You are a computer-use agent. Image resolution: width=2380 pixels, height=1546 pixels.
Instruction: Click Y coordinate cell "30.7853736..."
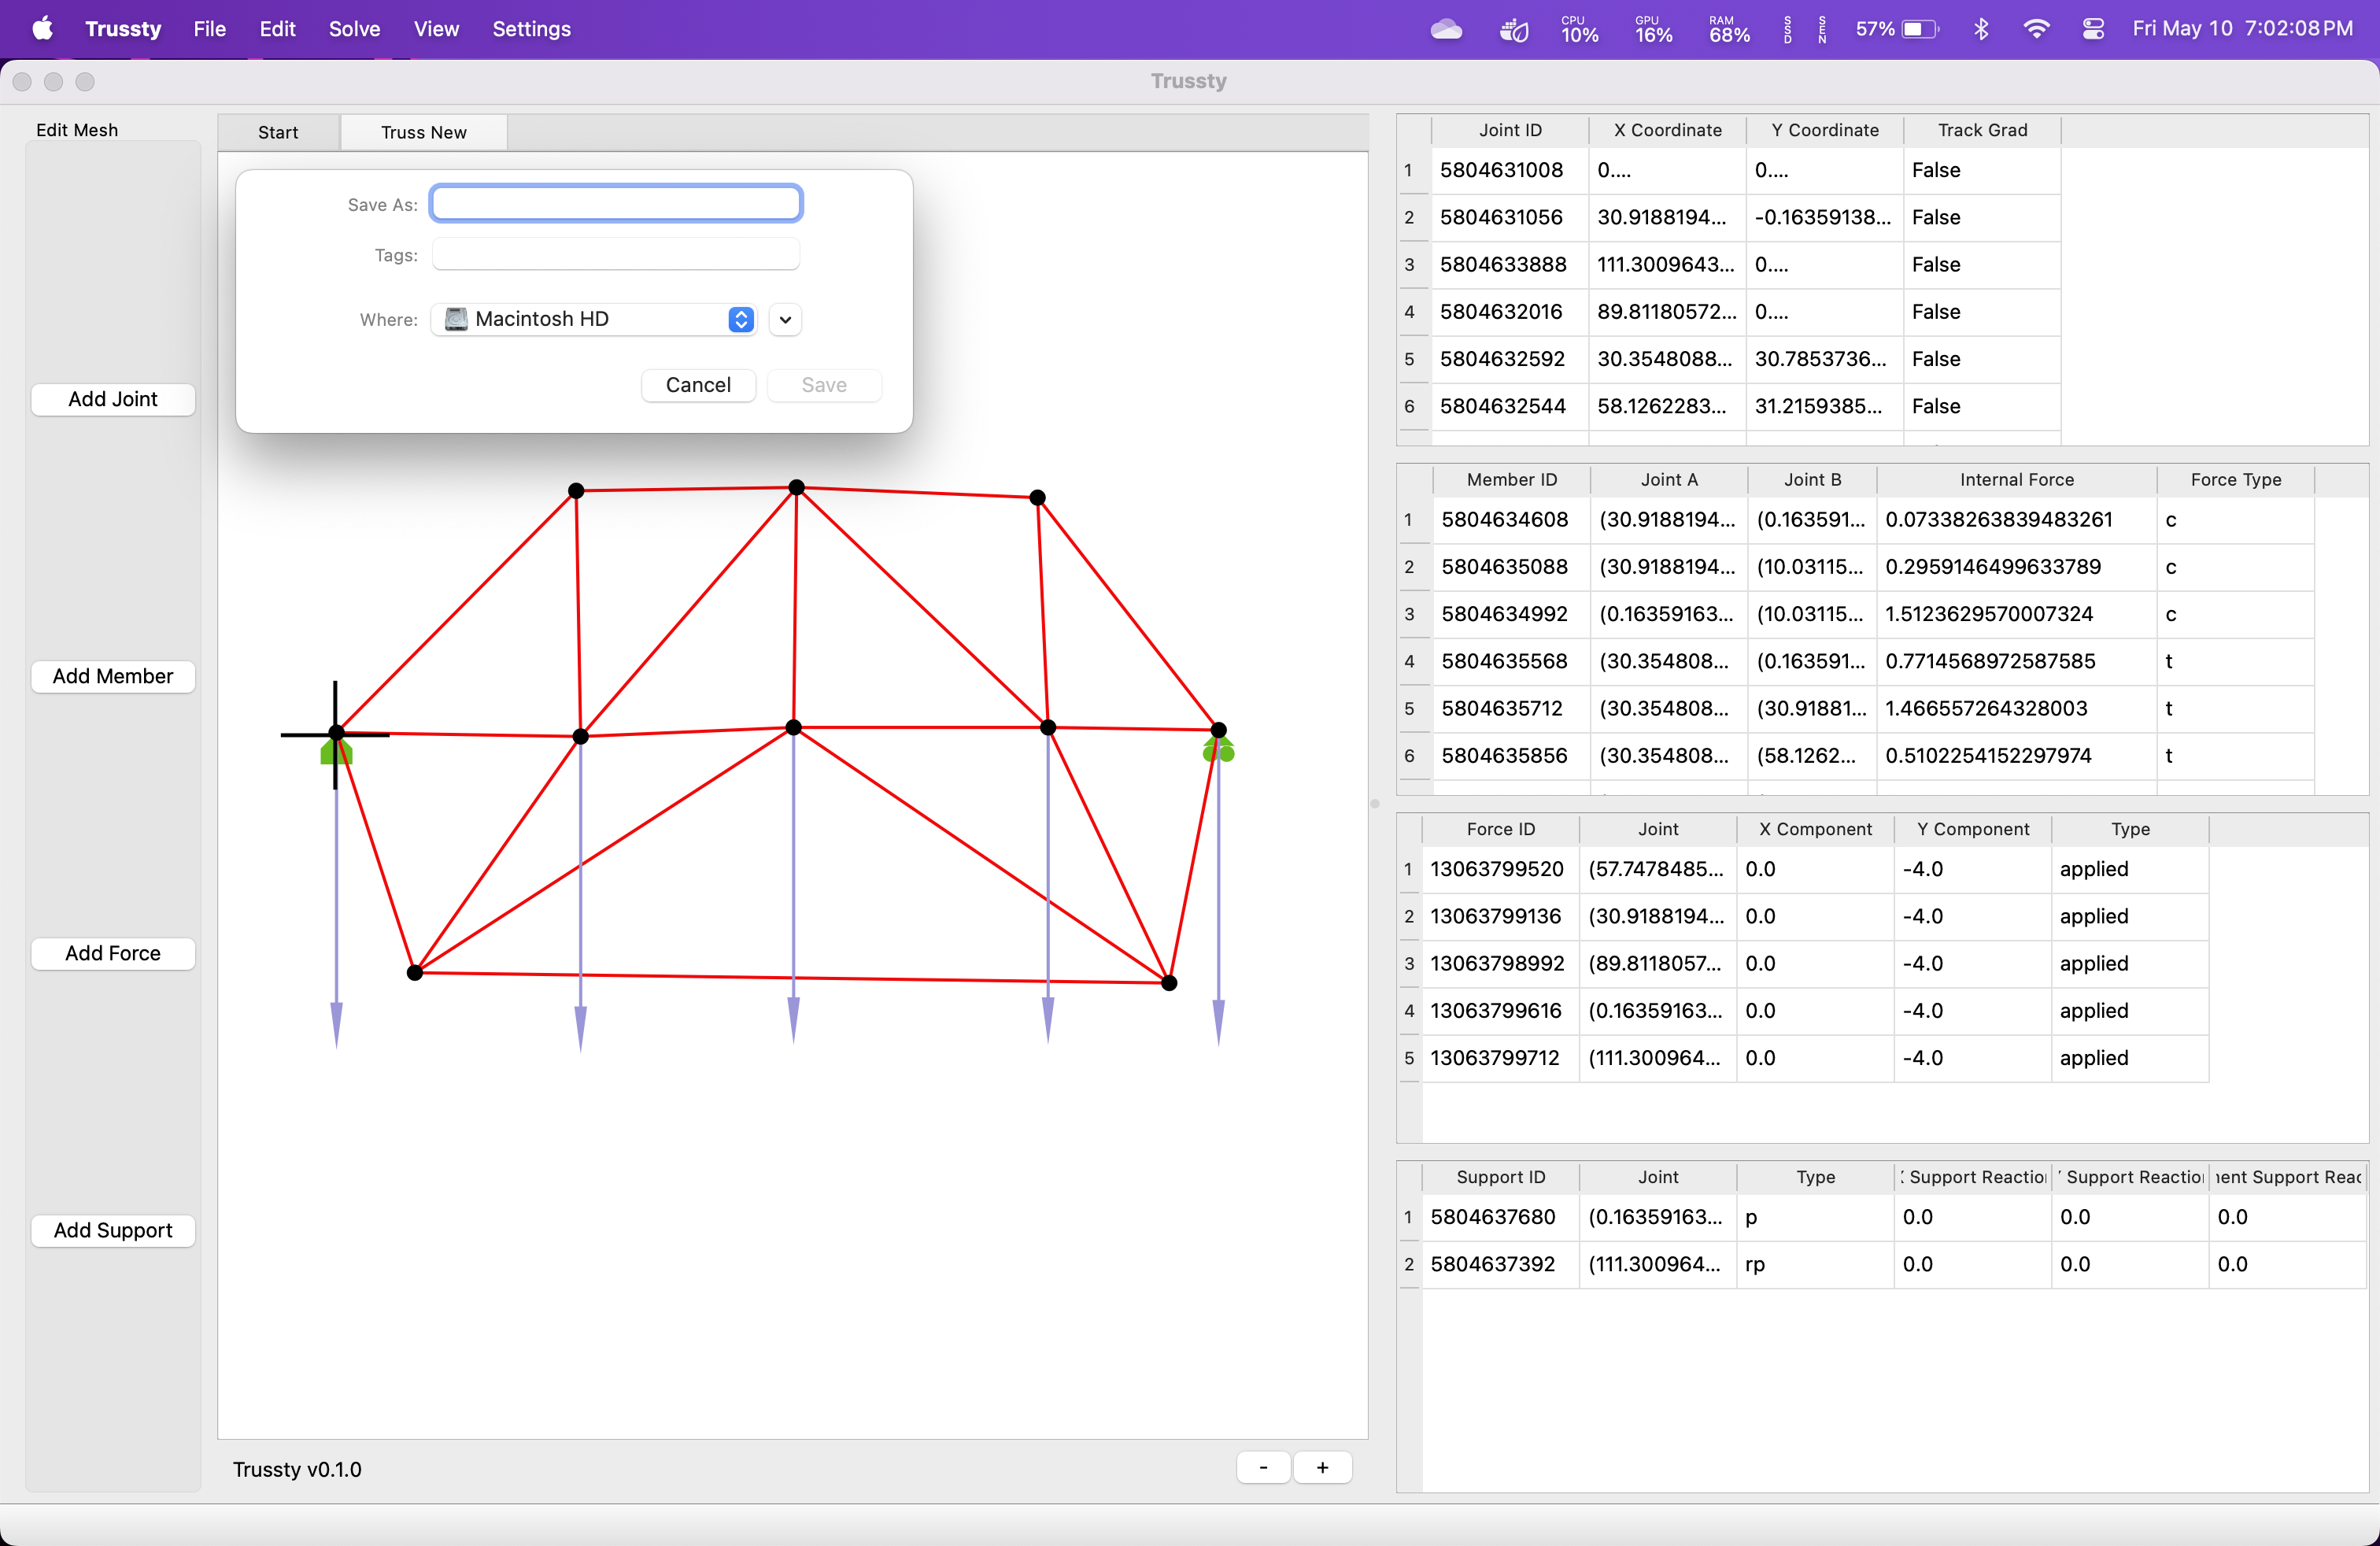point(1825,359)
